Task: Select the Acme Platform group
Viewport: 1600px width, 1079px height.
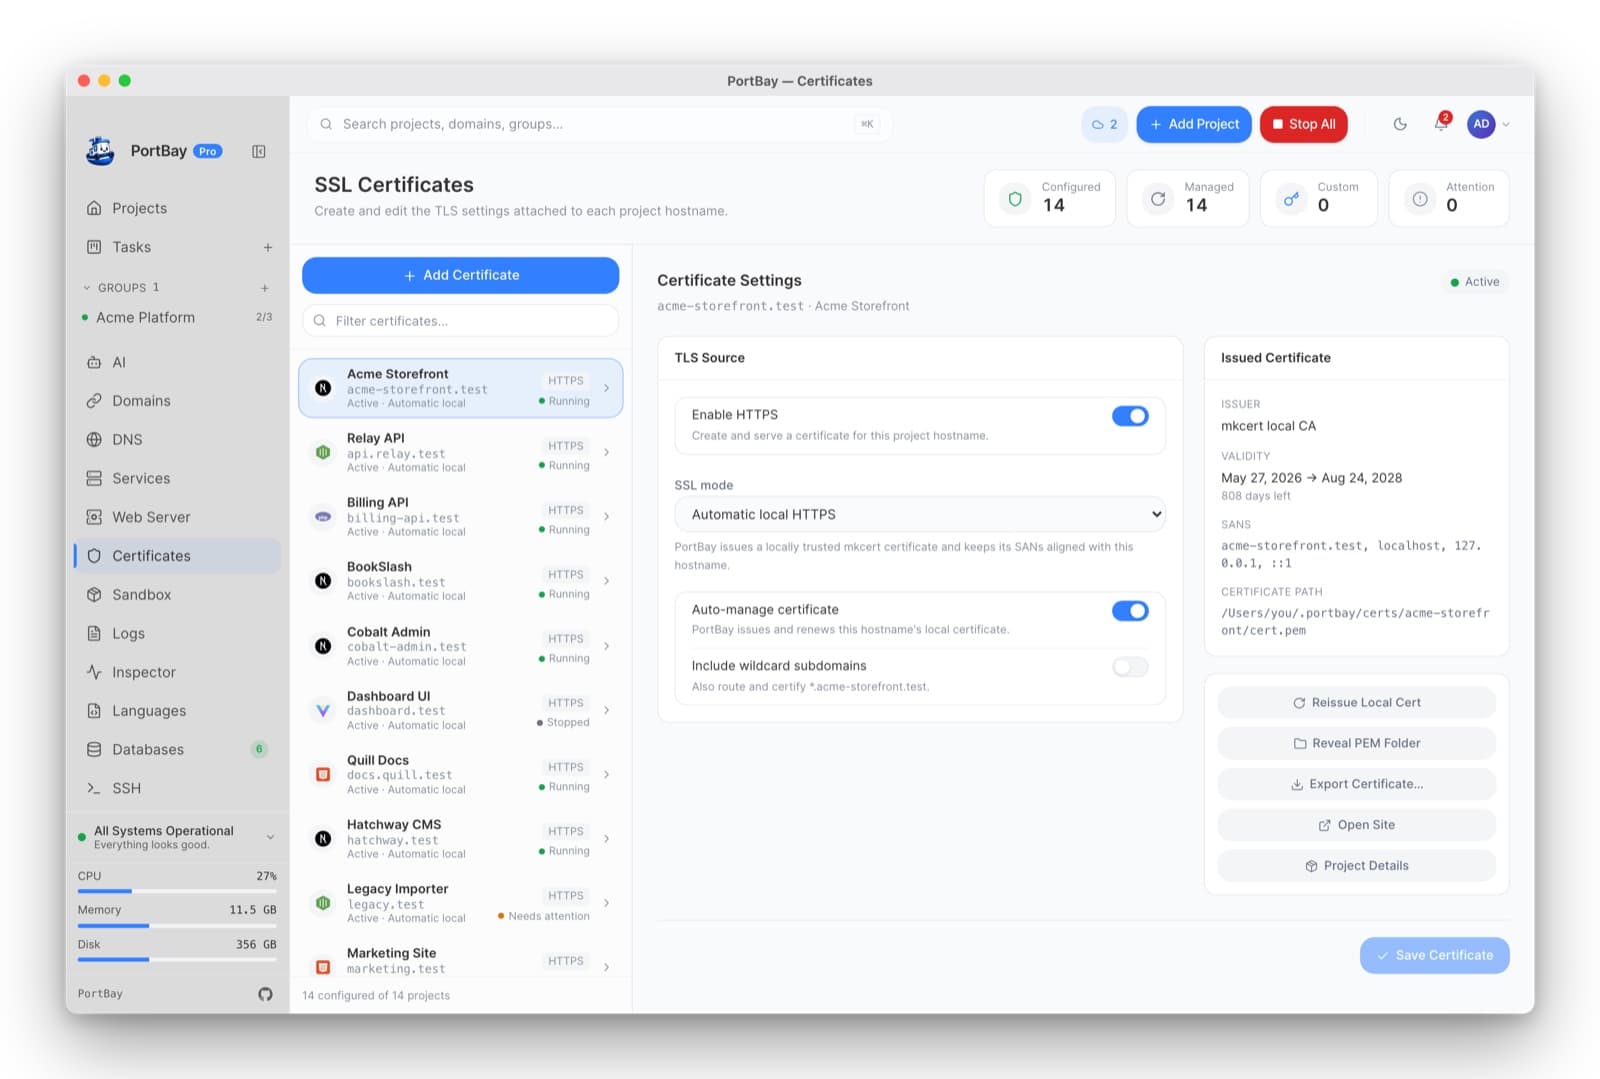Action: [x=177, y=317]
